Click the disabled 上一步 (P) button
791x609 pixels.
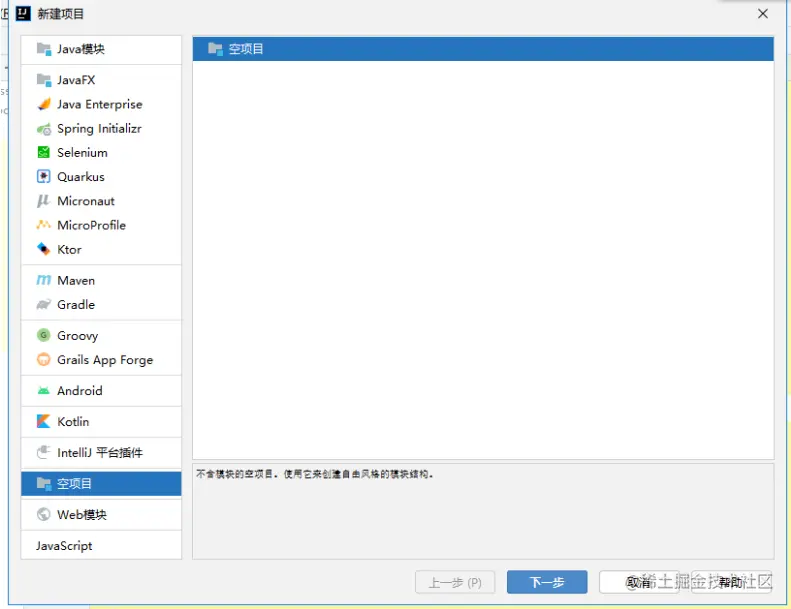(x=455, y=582)
